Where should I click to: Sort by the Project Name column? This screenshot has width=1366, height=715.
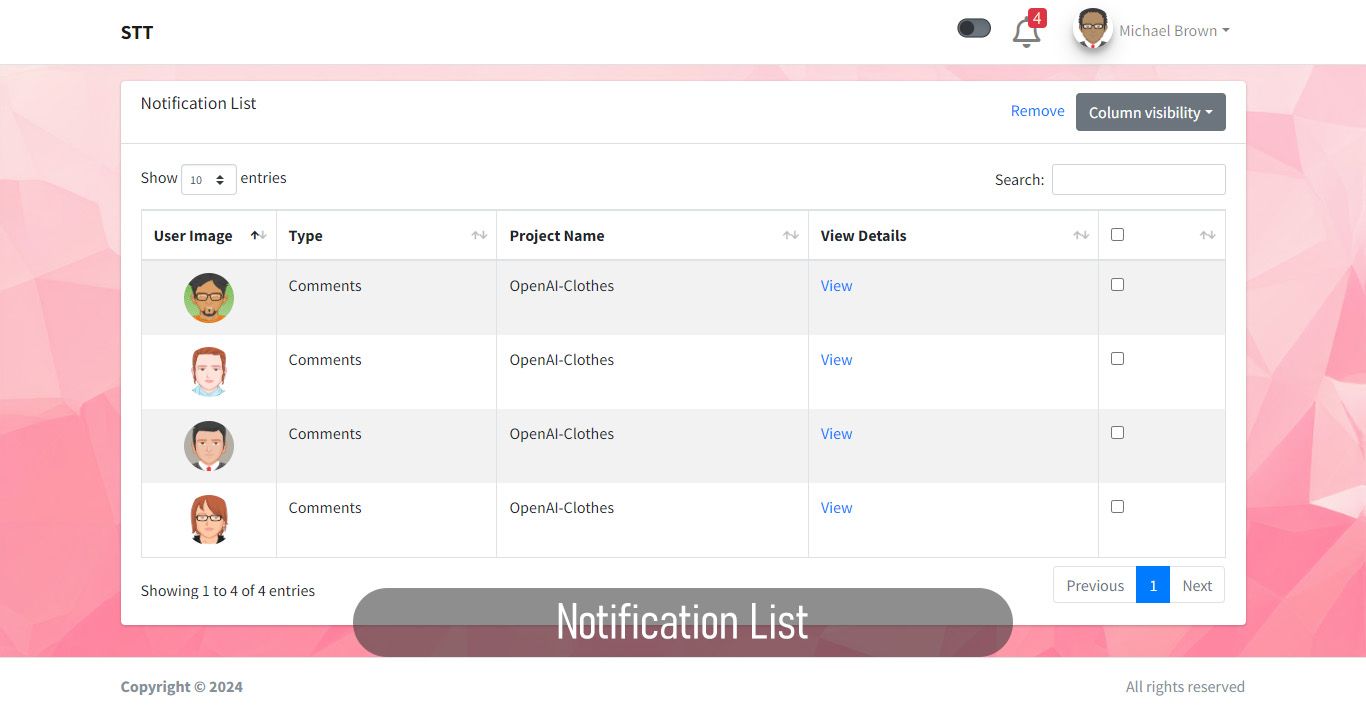(652, 236)
